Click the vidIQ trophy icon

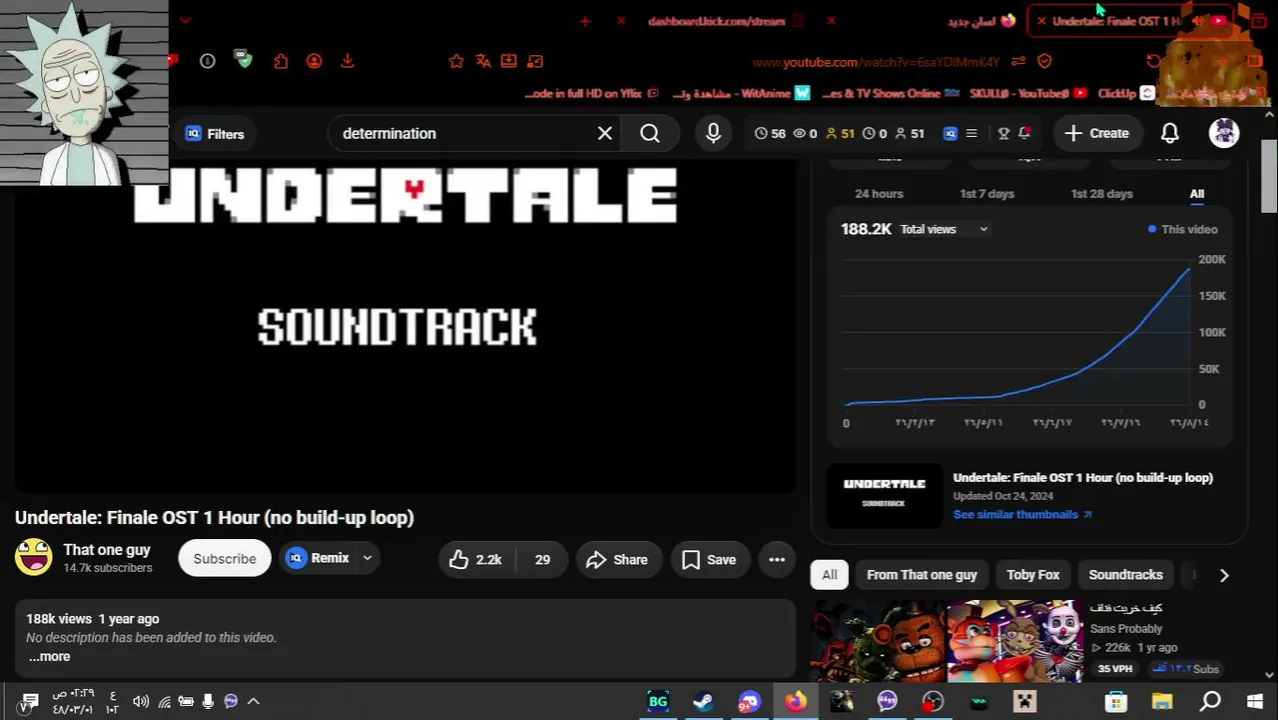click(1004, 133)
